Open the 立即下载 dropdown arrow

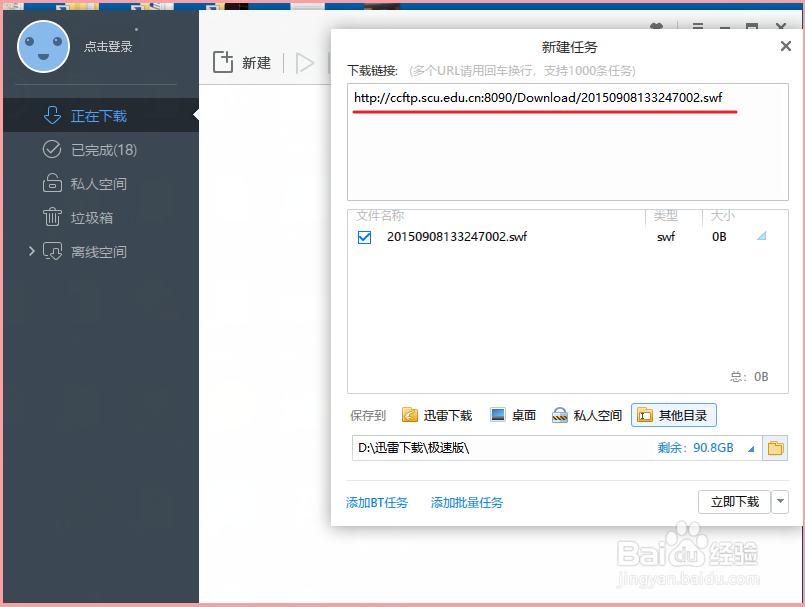780,502
